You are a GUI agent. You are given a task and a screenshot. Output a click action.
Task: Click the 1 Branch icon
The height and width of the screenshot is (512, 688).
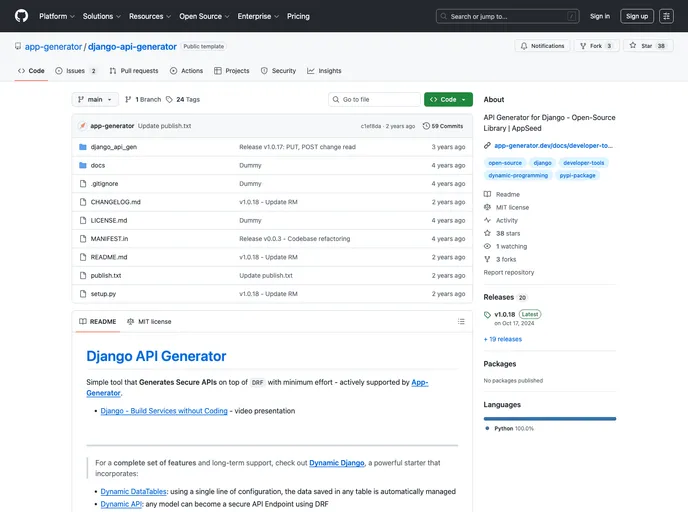pyautogui.click(x=128, y=100)
